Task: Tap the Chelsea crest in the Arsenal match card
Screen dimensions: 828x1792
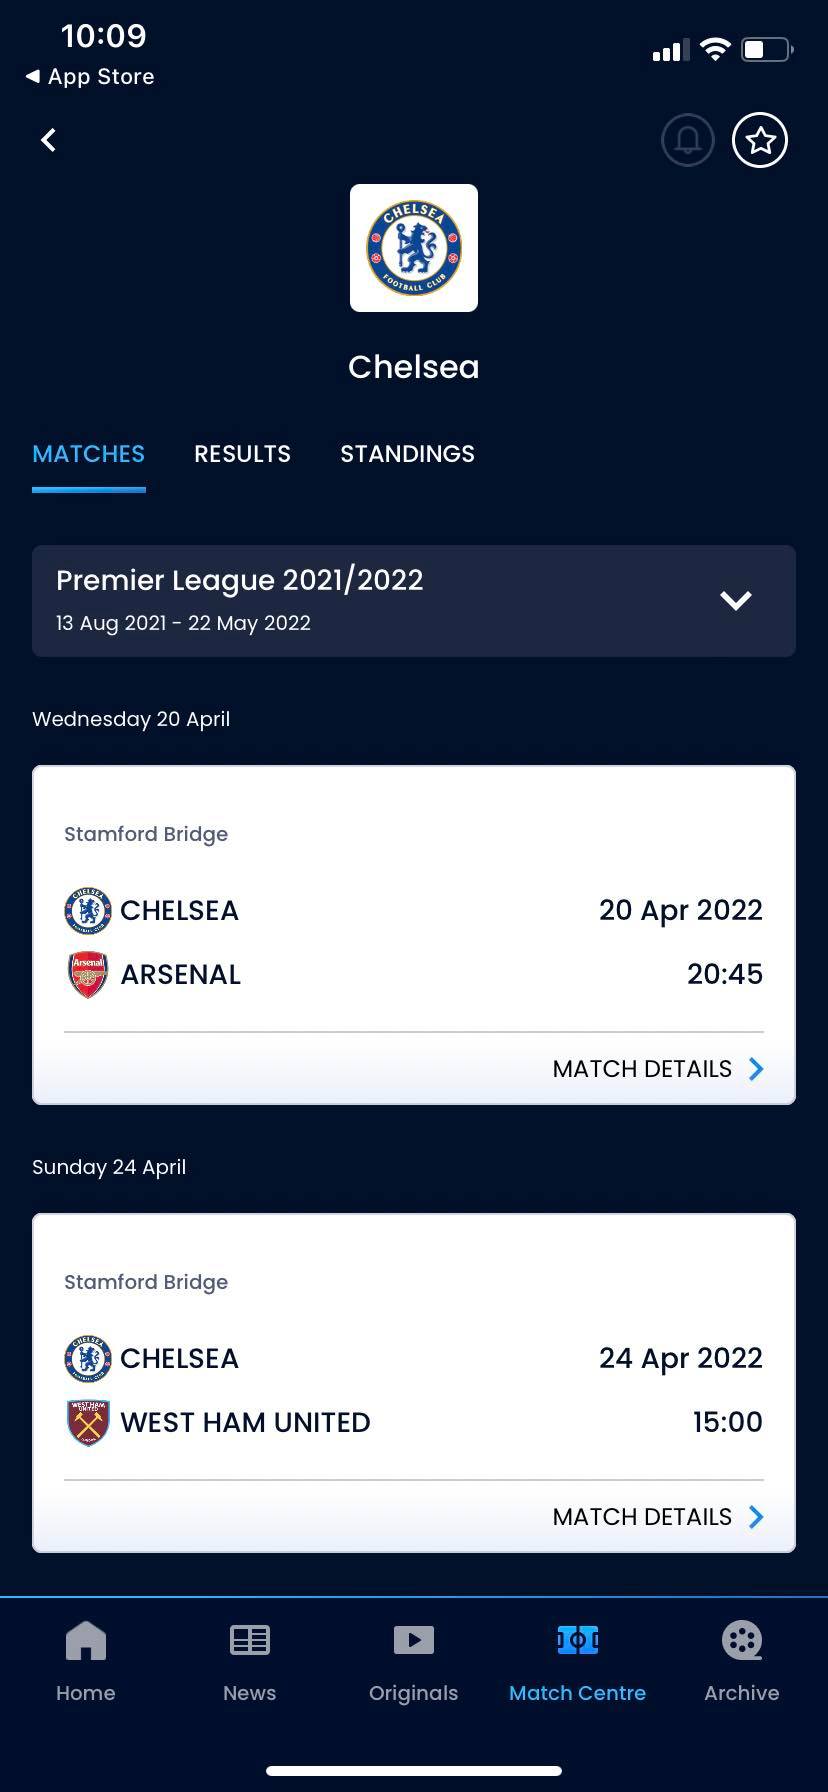Action: click(x=88, y=910)
